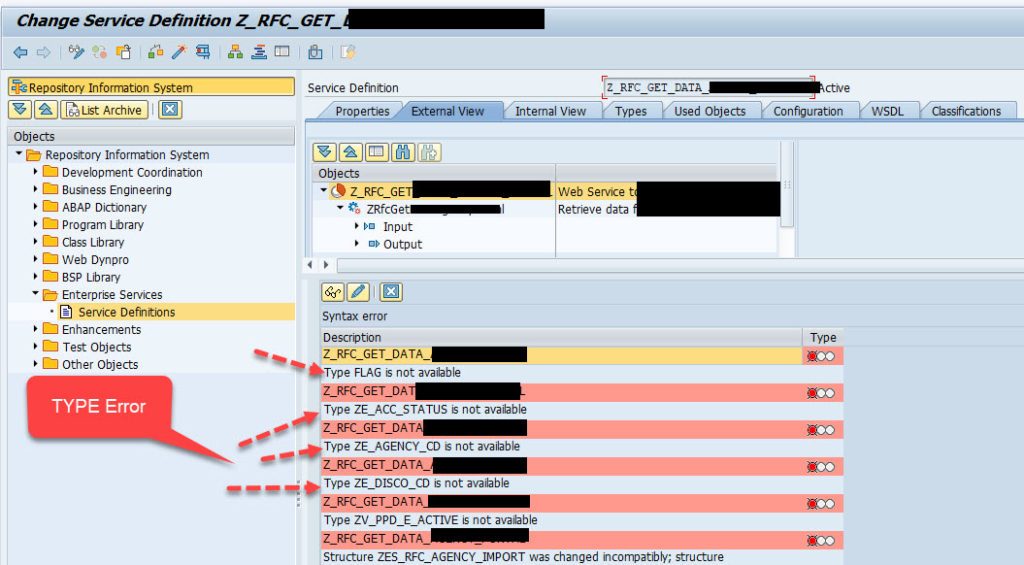This screenshot has width=1024, height=565.
Task: Click the Repository Information System button
Action: point(151,87)
